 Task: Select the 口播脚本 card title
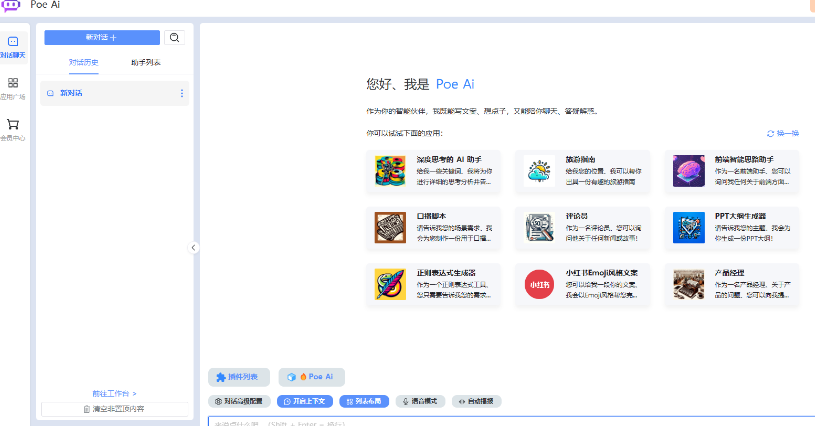(x=431, y=216)
